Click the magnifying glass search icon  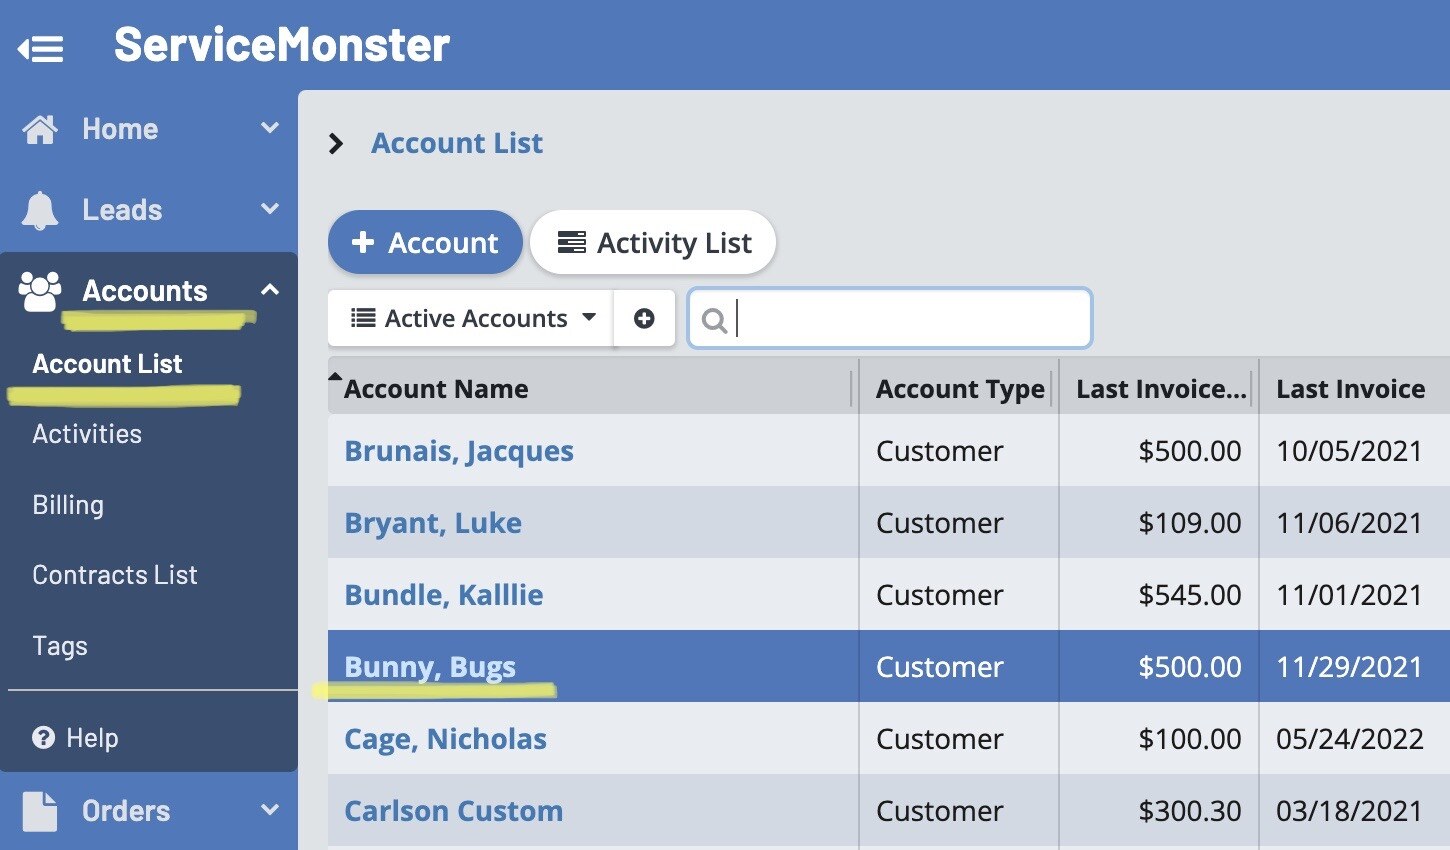(713, 320)
